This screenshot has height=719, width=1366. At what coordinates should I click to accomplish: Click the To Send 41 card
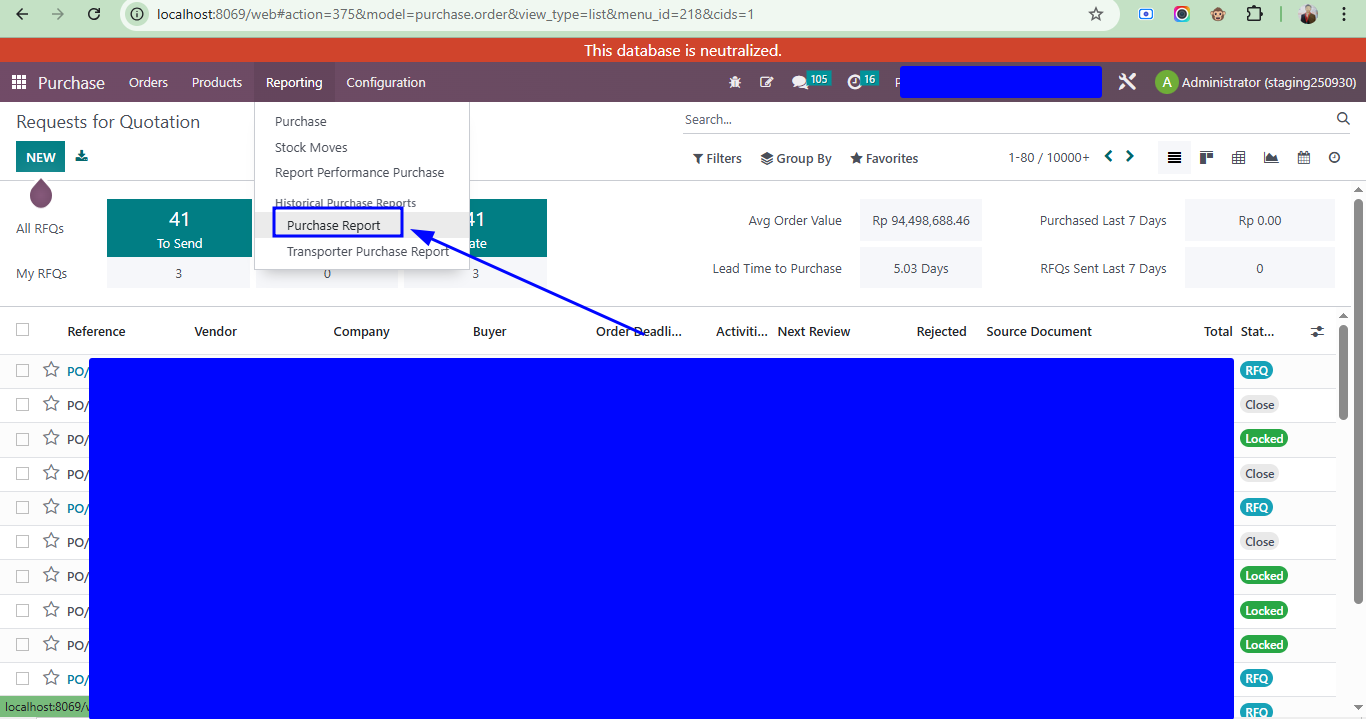coord(179,228)
